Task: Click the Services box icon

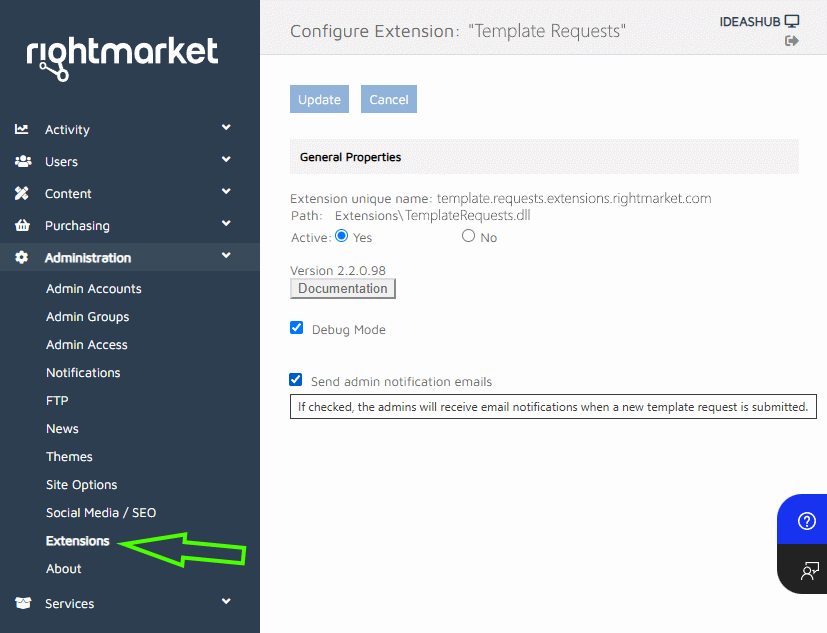Action: [23, 603]
